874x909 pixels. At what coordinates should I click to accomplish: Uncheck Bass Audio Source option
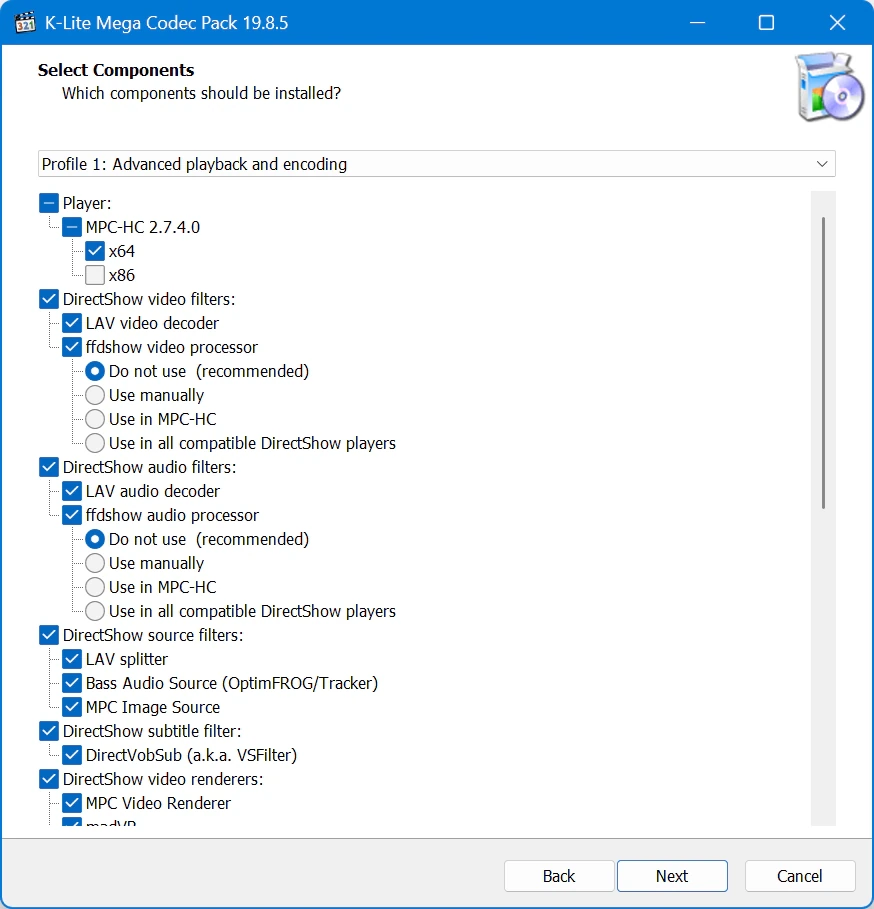click(72, 683)
